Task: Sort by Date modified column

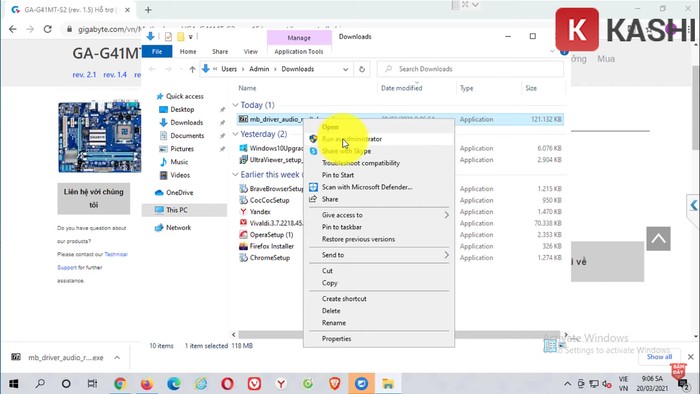Action: pyautogui.click(x=401, y=88)
